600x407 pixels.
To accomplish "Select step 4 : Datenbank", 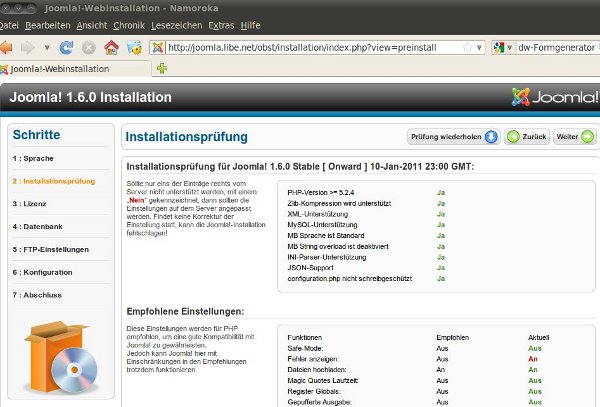I will pos(38,226).
